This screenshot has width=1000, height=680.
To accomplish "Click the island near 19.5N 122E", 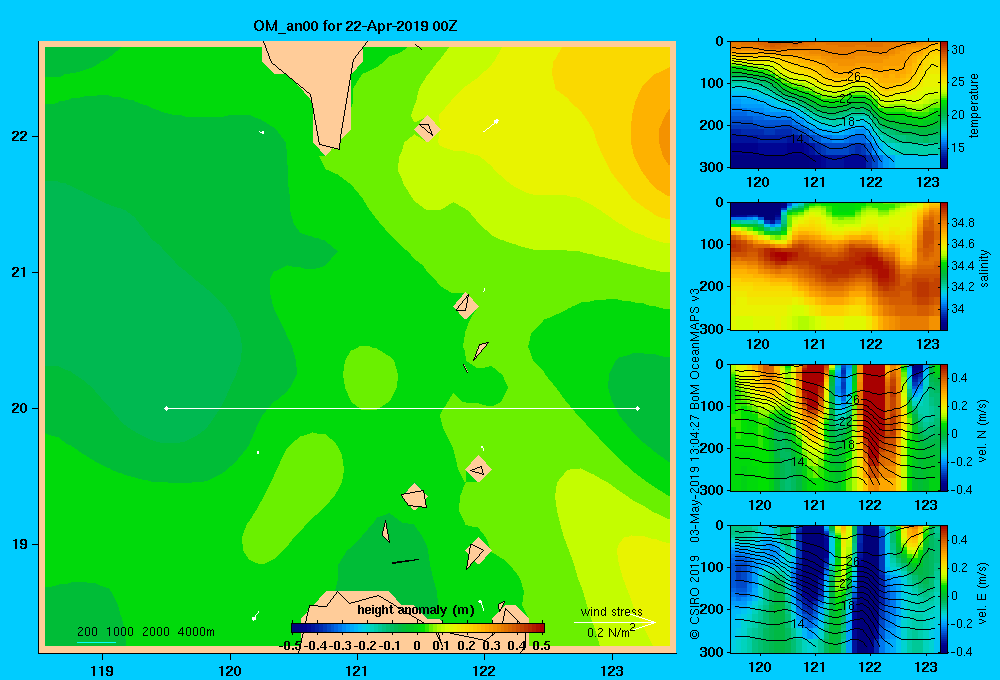I will [x=478, y=469].
